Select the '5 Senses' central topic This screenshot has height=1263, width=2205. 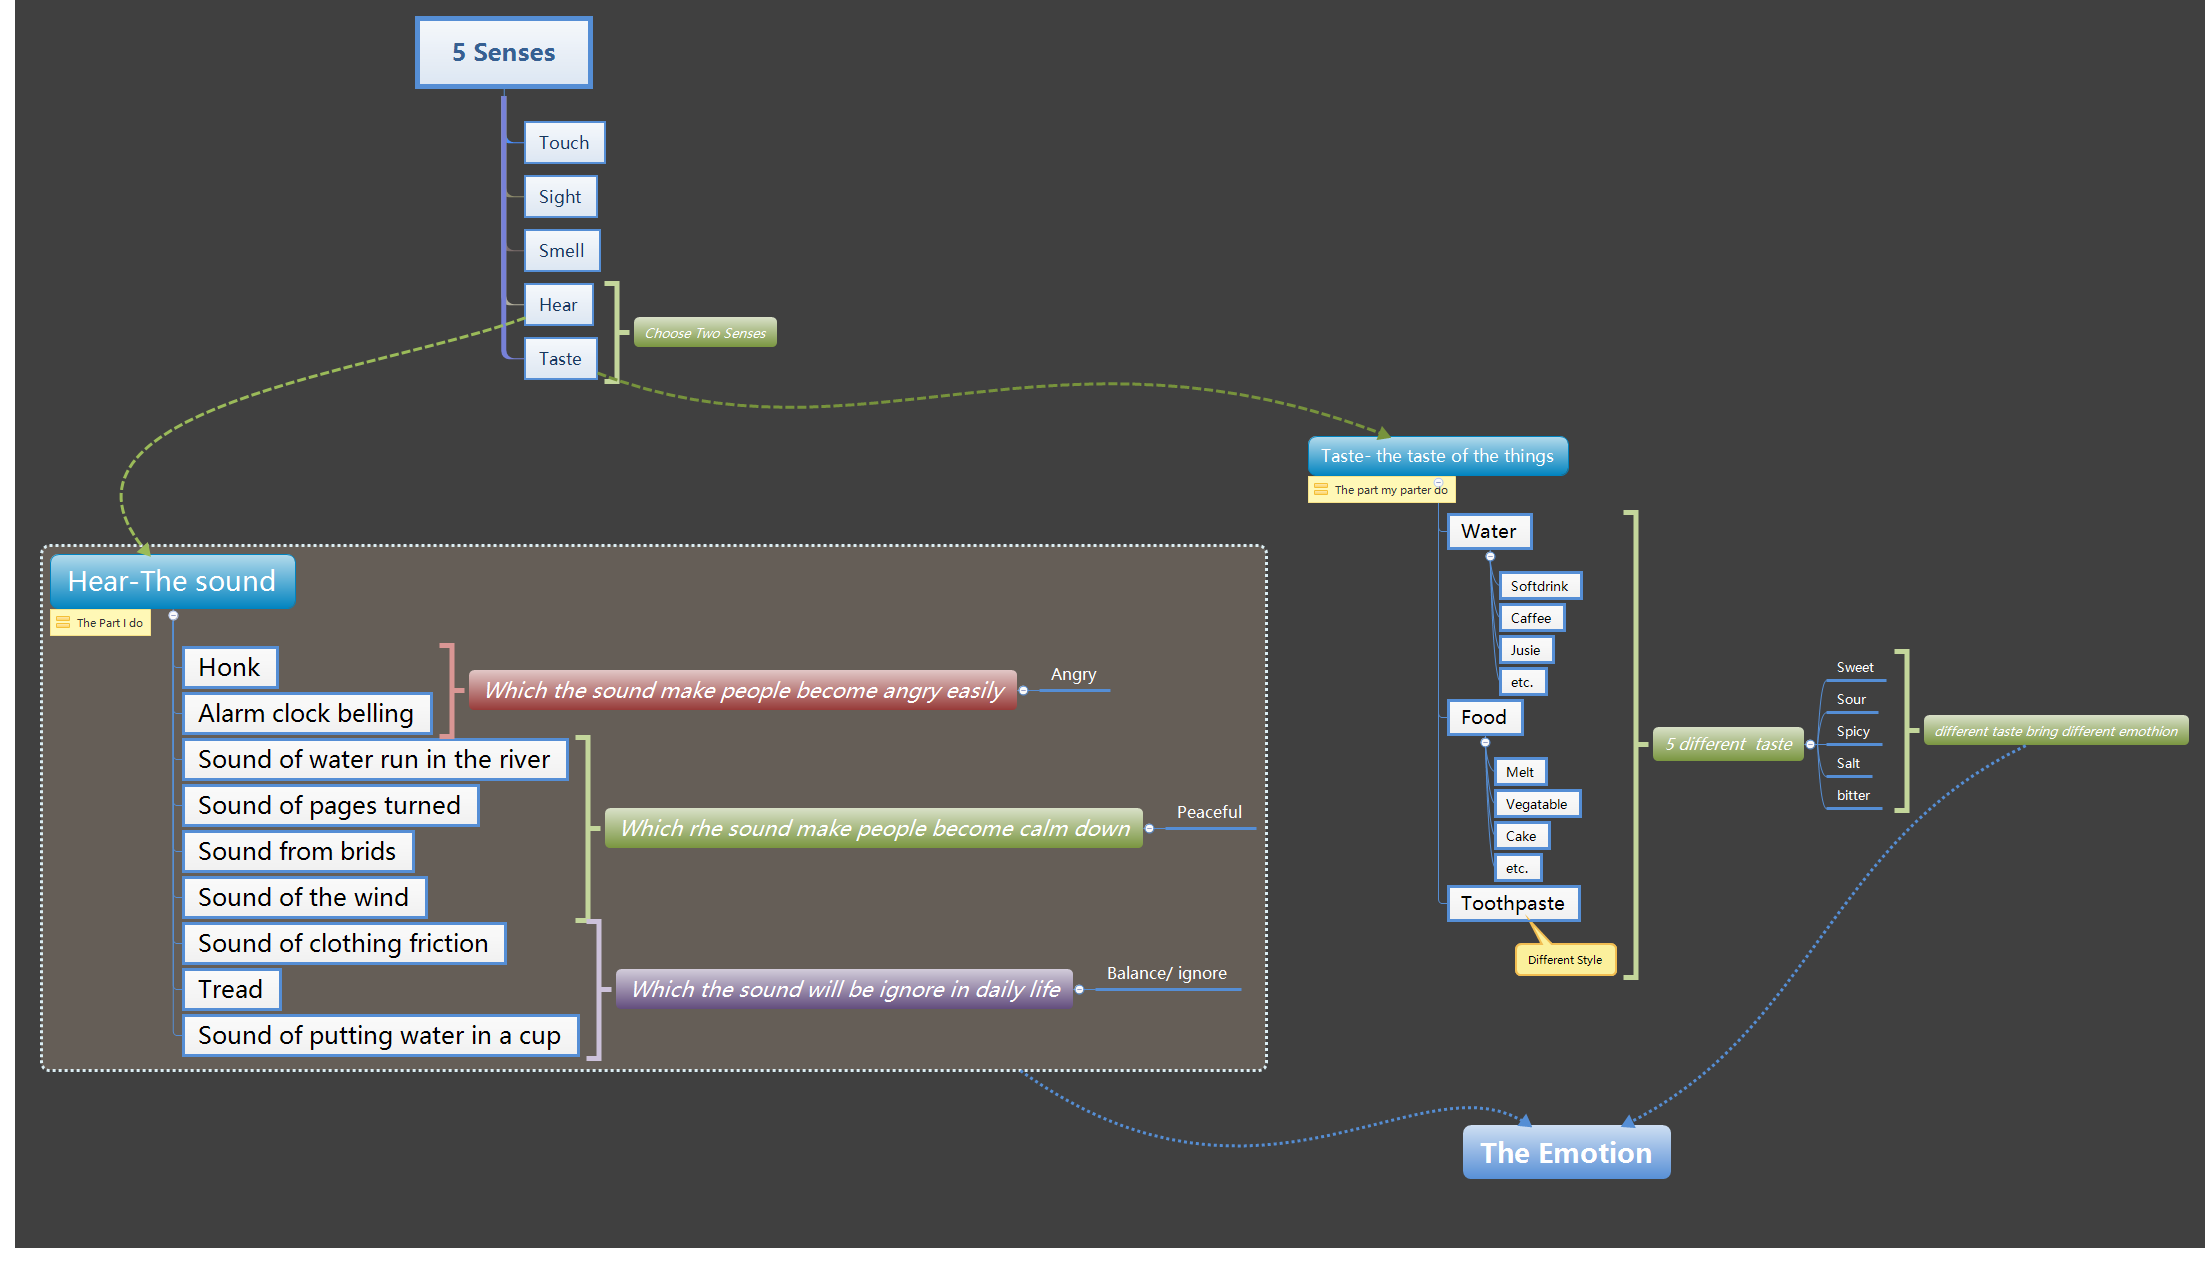click(x=503, y=53)
